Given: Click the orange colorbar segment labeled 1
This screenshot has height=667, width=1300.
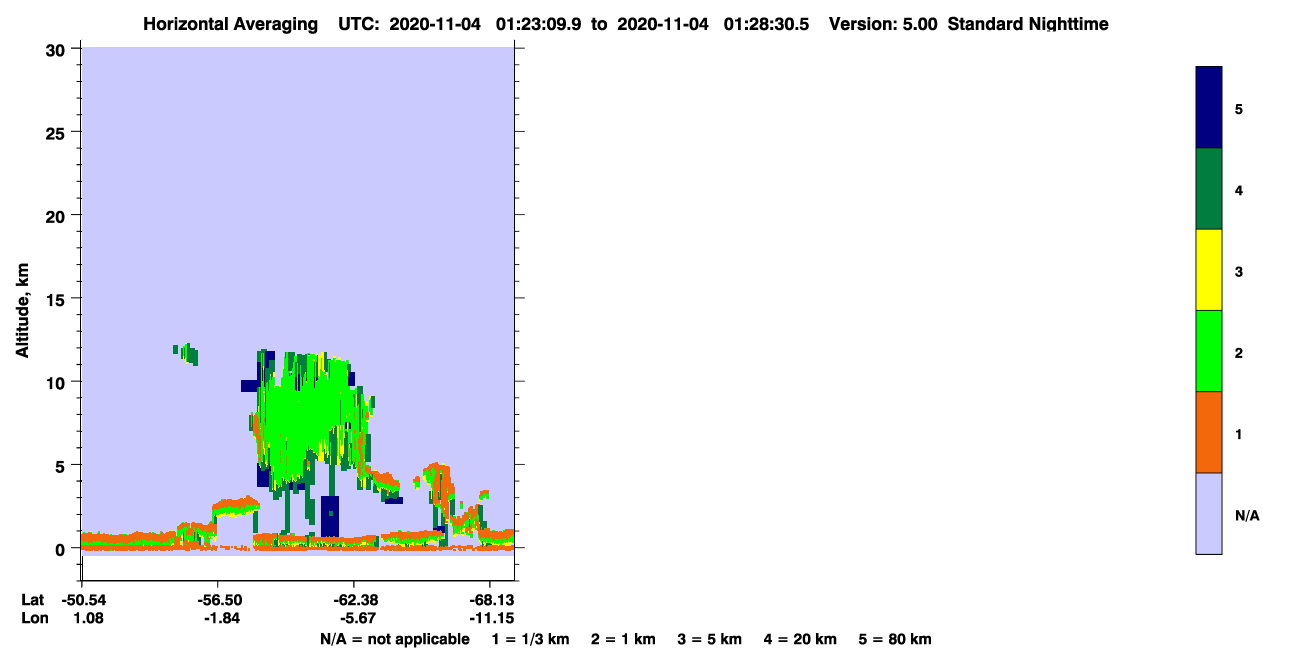Looking at the screenshot, I should pos(1209,432).
